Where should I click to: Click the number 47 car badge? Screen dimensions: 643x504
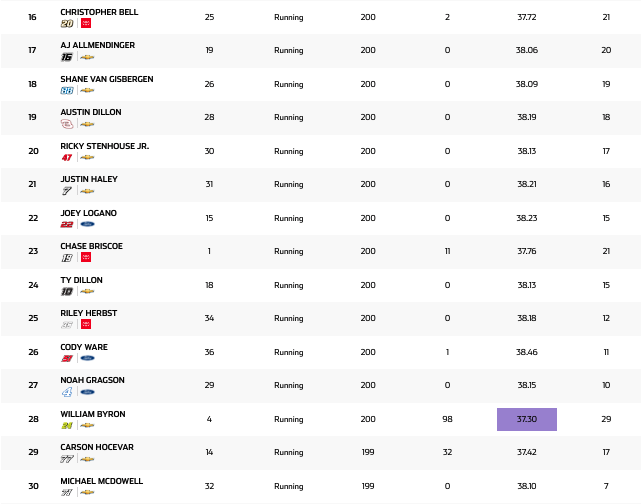(x=67, y=157)
